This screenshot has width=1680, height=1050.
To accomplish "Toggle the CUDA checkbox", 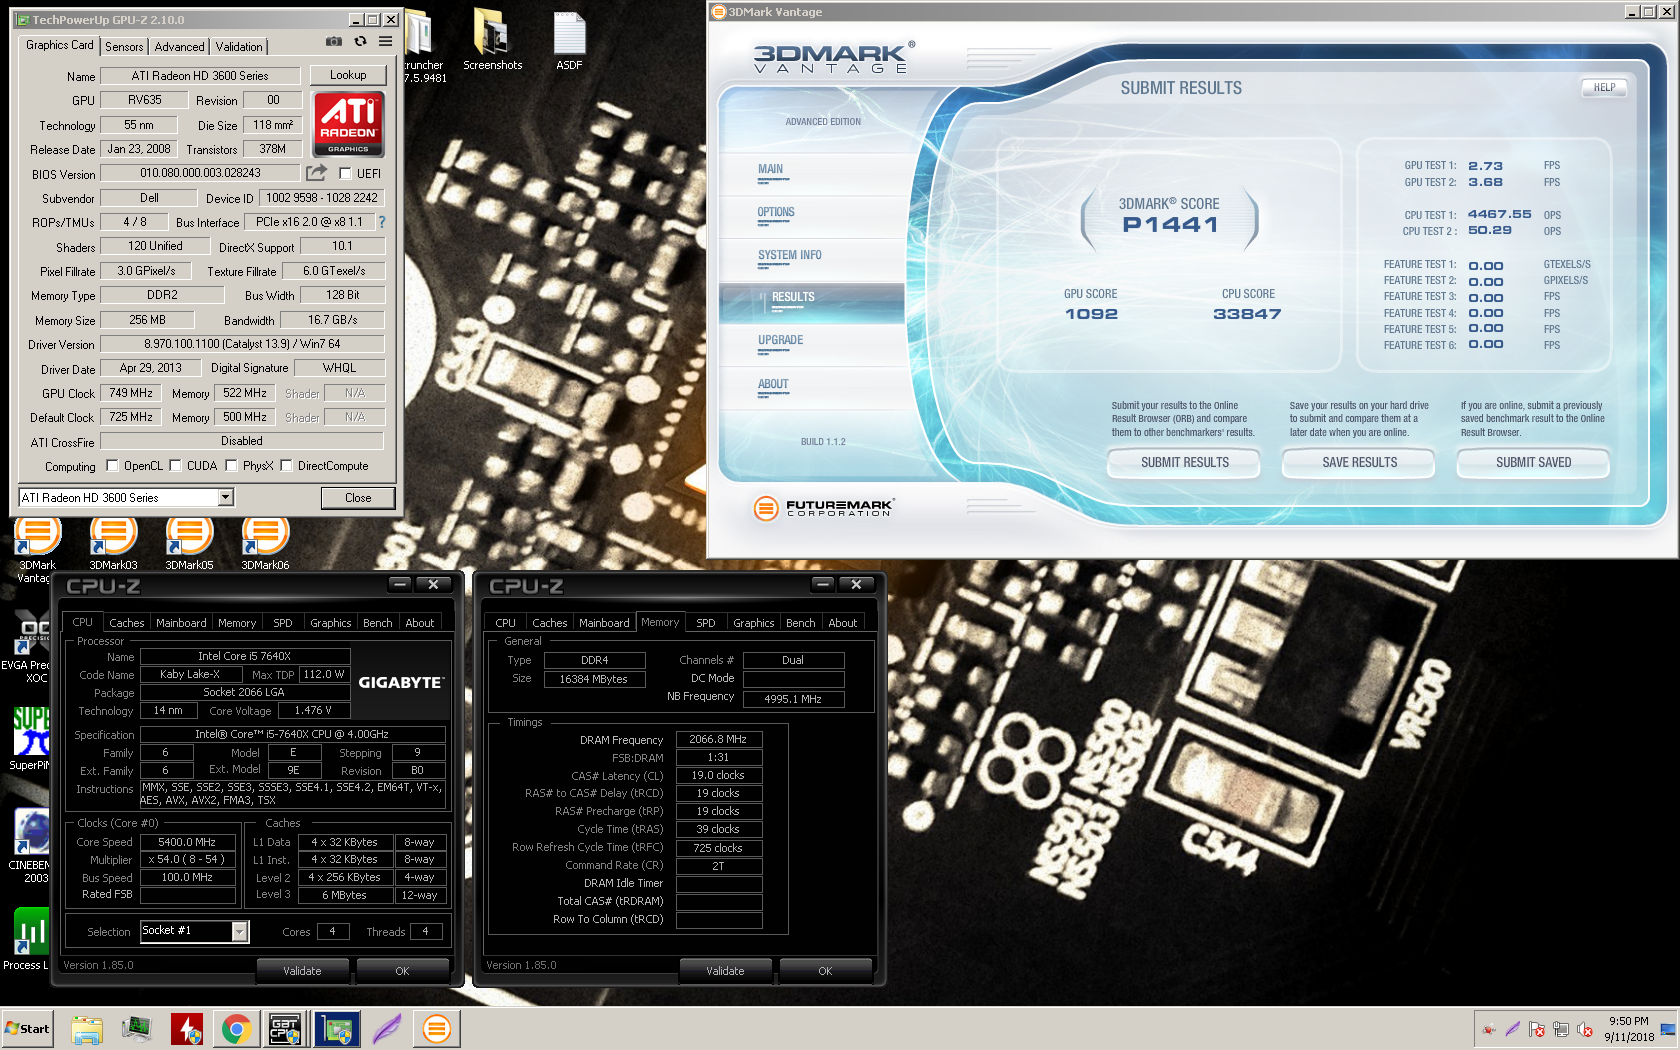I will 175,465.
